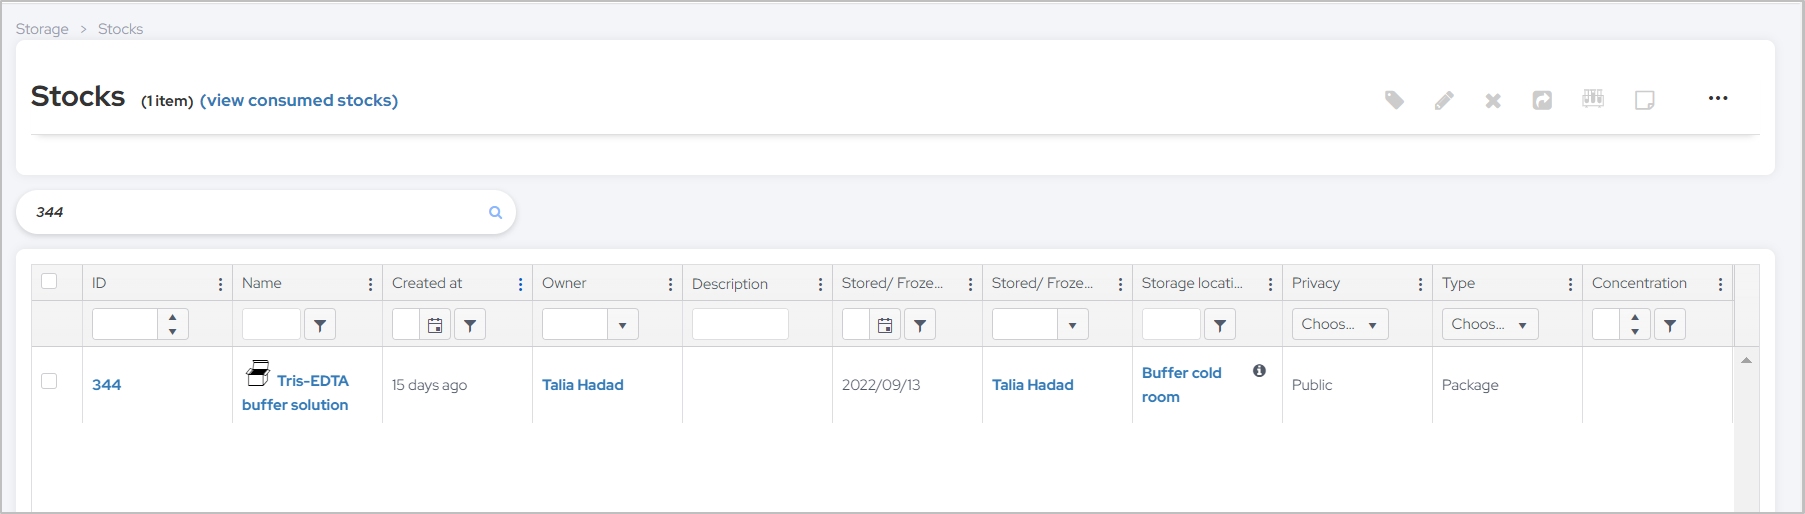This screenshot has height=514, width=1805.
Task: Open the Type filter dropdown
Action: click(x=1489, y=324)
